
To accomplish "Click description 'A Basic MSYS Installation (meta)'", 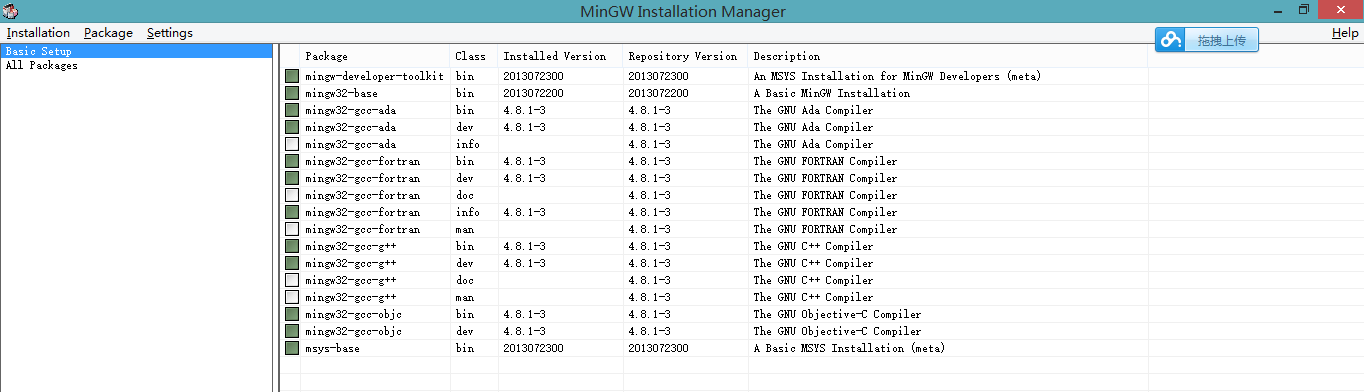I will click(x=849, y=348).
